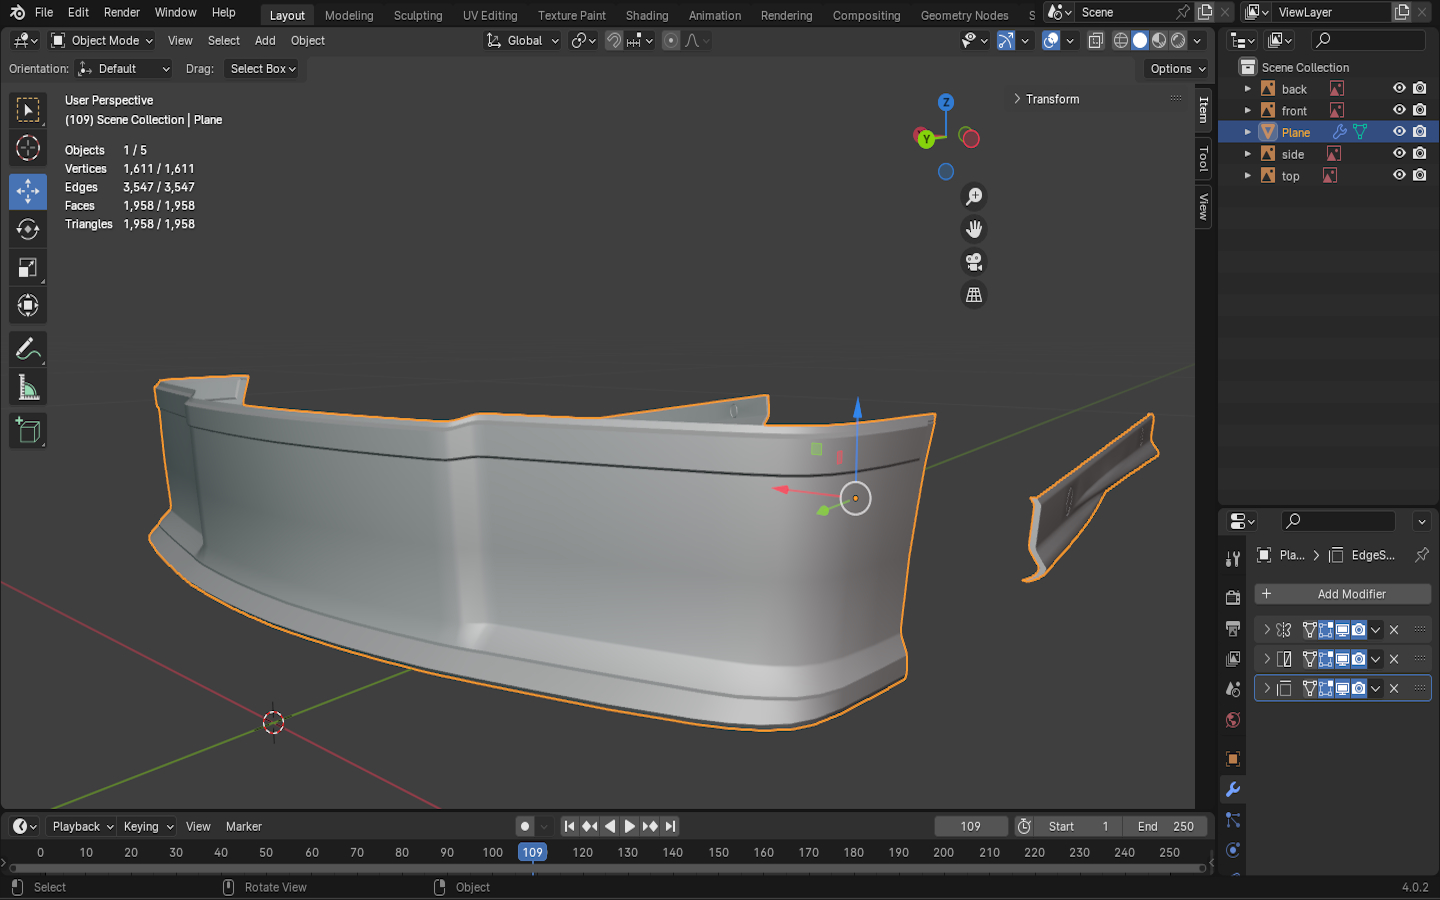
Task: Open the Options dropdown
Action: point(1178,69)
